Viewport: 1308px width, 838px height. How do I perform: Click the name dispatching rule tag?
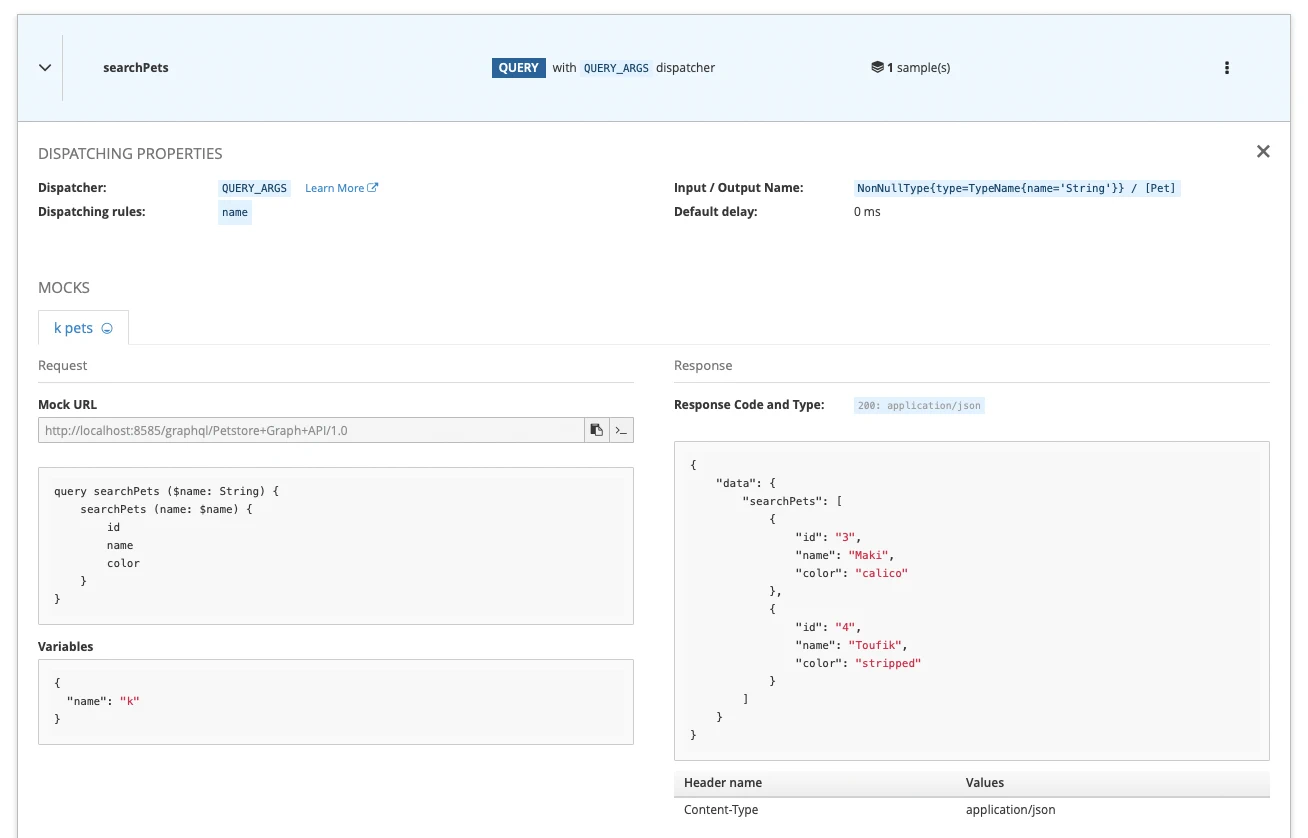[x=235, y=212]
